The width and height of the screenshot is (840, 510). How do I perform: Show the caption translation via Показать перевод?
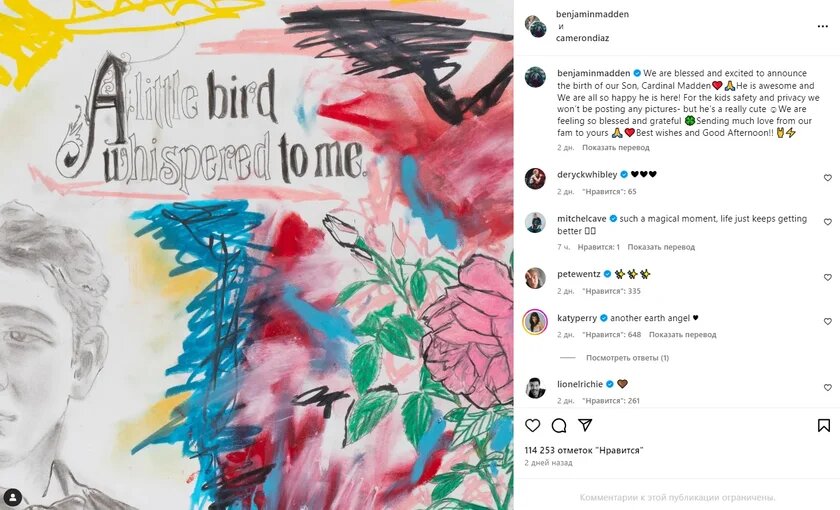click(x=616, y=147)
